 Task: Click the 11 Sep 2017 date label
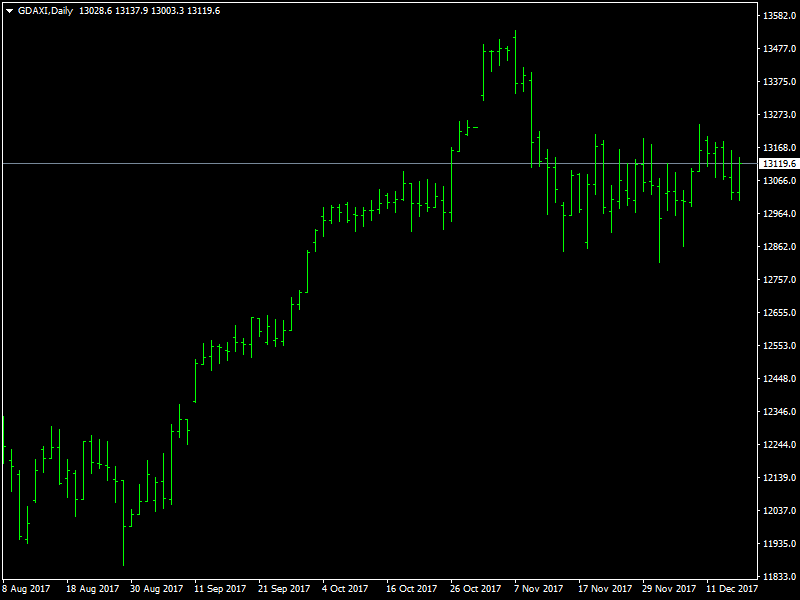[220, 589]
